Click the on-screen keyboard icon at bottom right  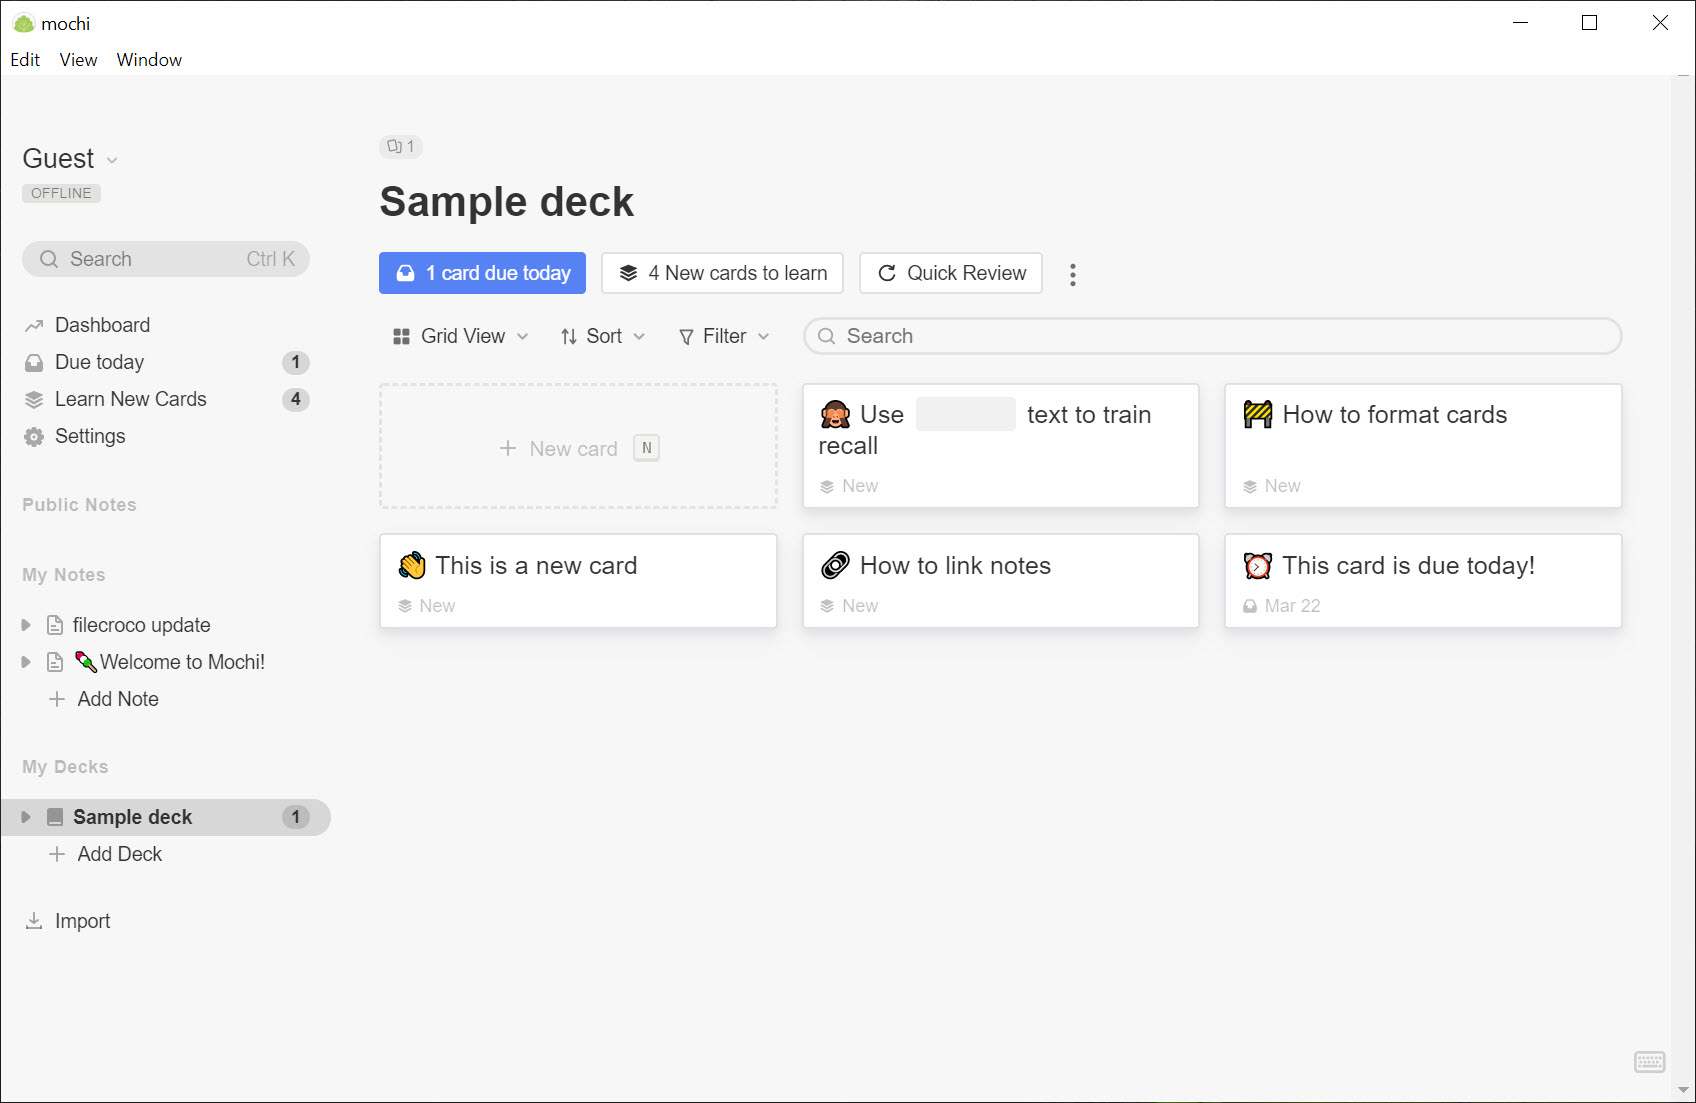tap(1649, 1062)
